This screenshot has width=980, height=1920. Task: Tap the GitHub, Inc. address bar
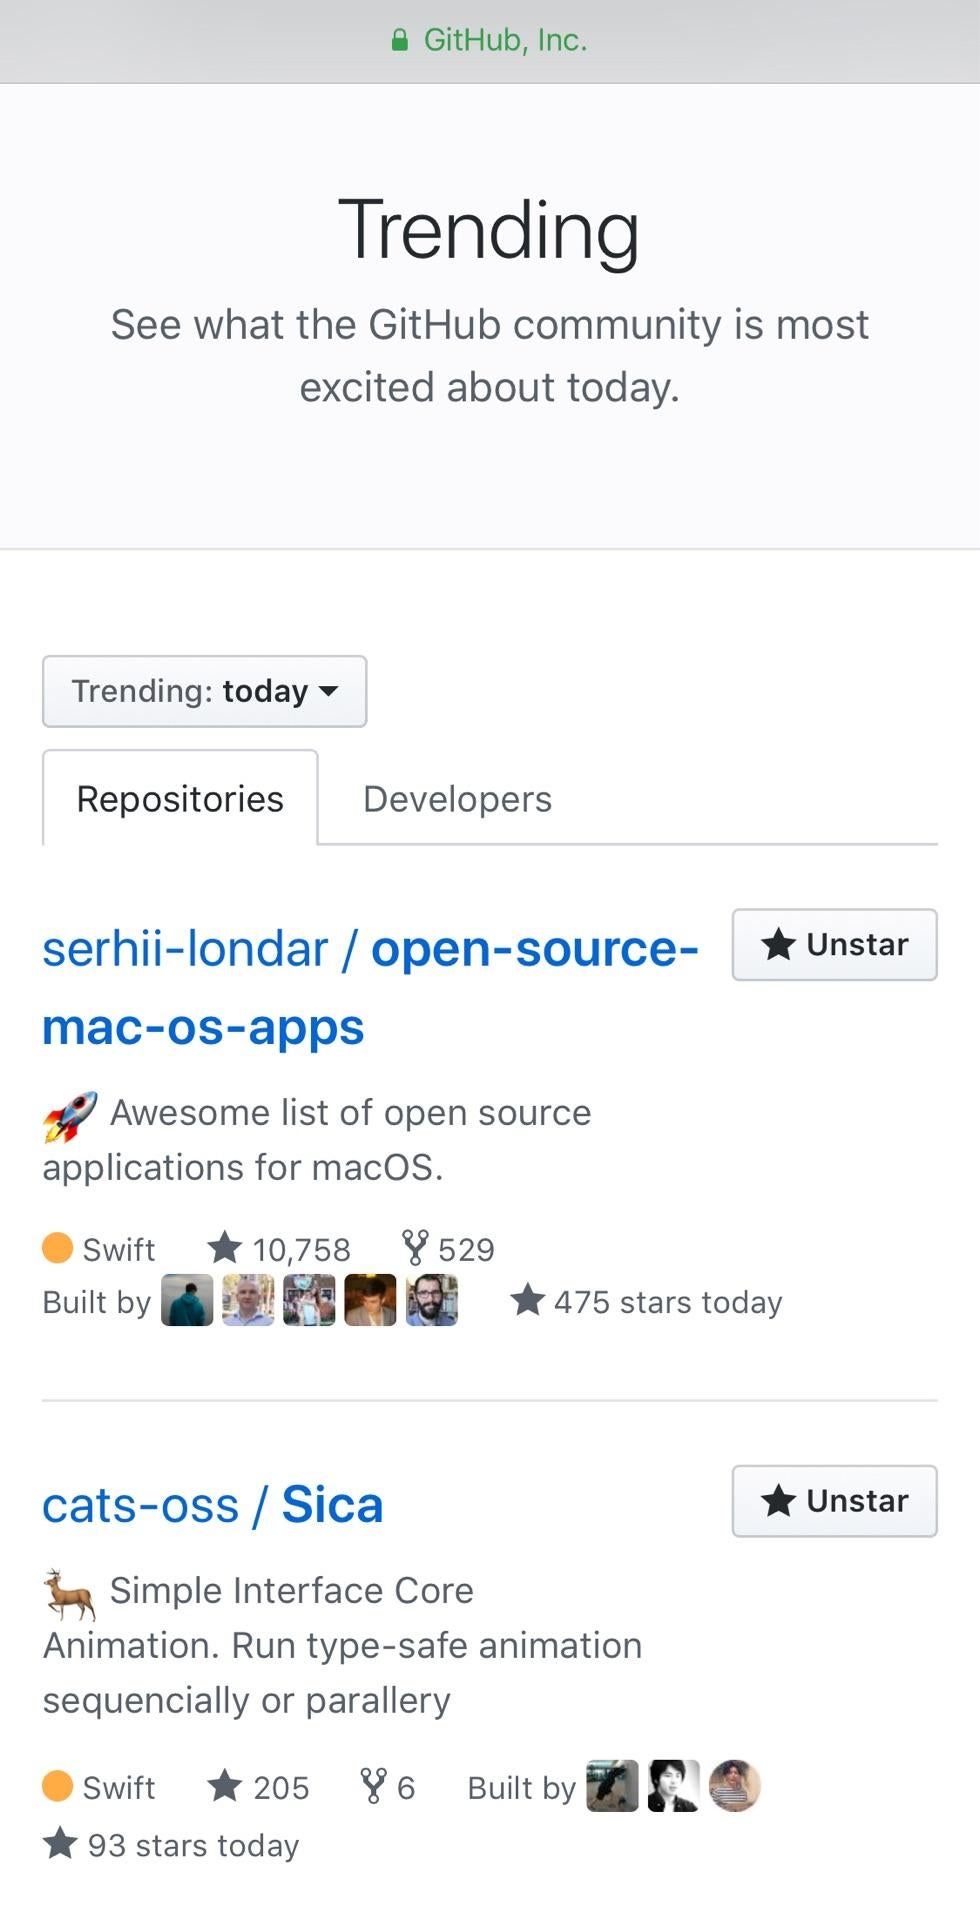pos(490,41)
